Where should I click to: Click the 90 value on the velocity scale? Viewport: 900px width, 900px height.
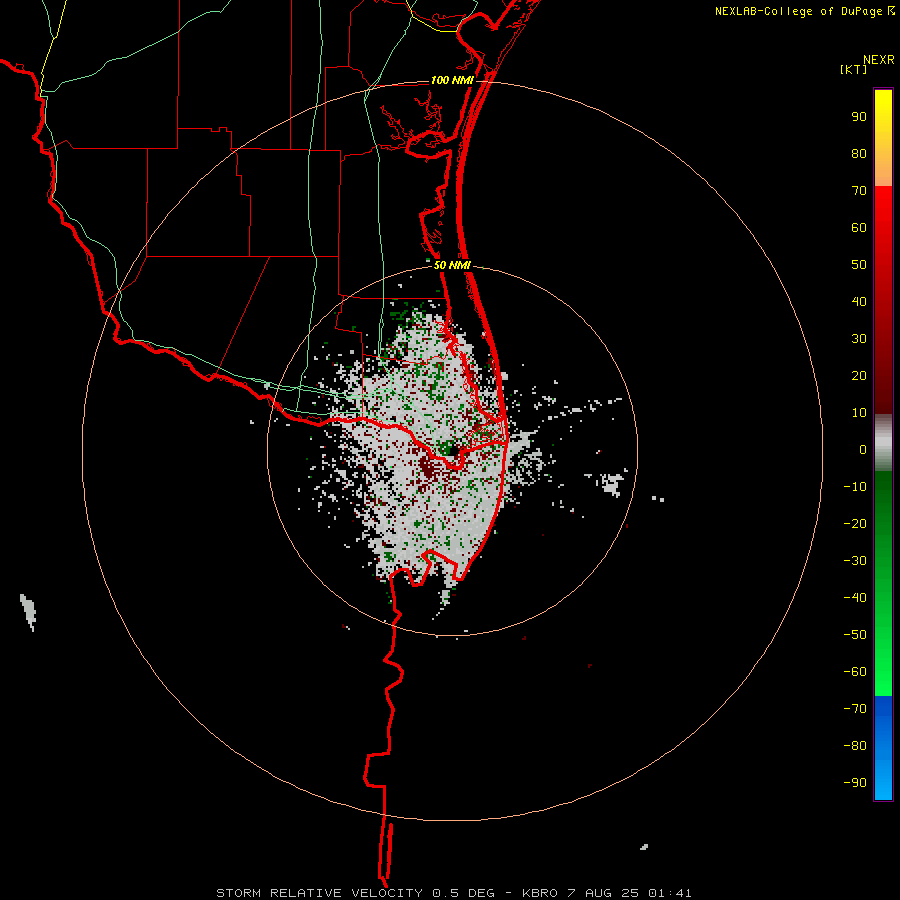(x=859, y=117)
